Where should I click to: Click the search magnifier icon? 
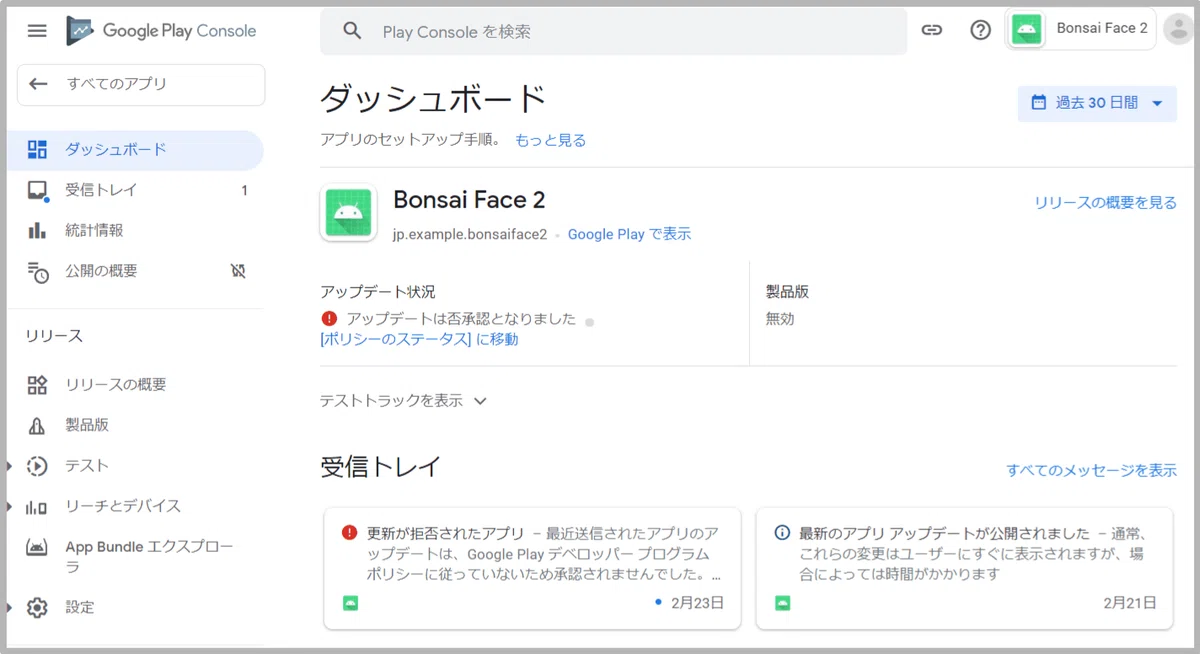tap(352, 31)
